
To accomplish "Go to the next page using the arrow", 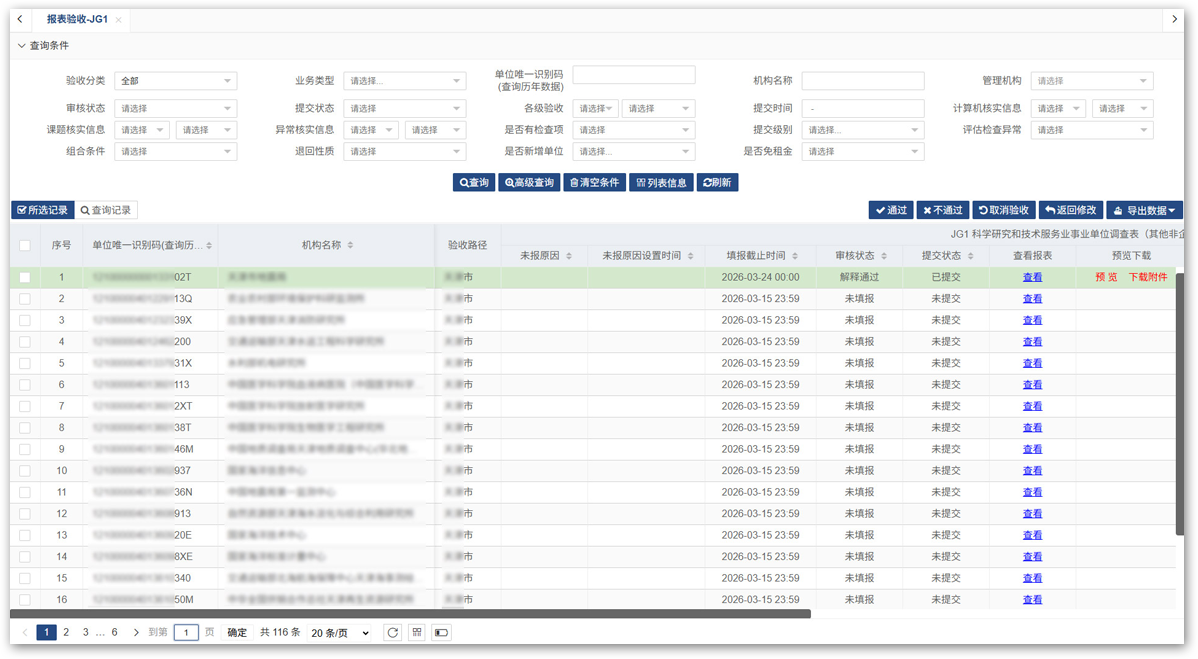I will point(136,633).
